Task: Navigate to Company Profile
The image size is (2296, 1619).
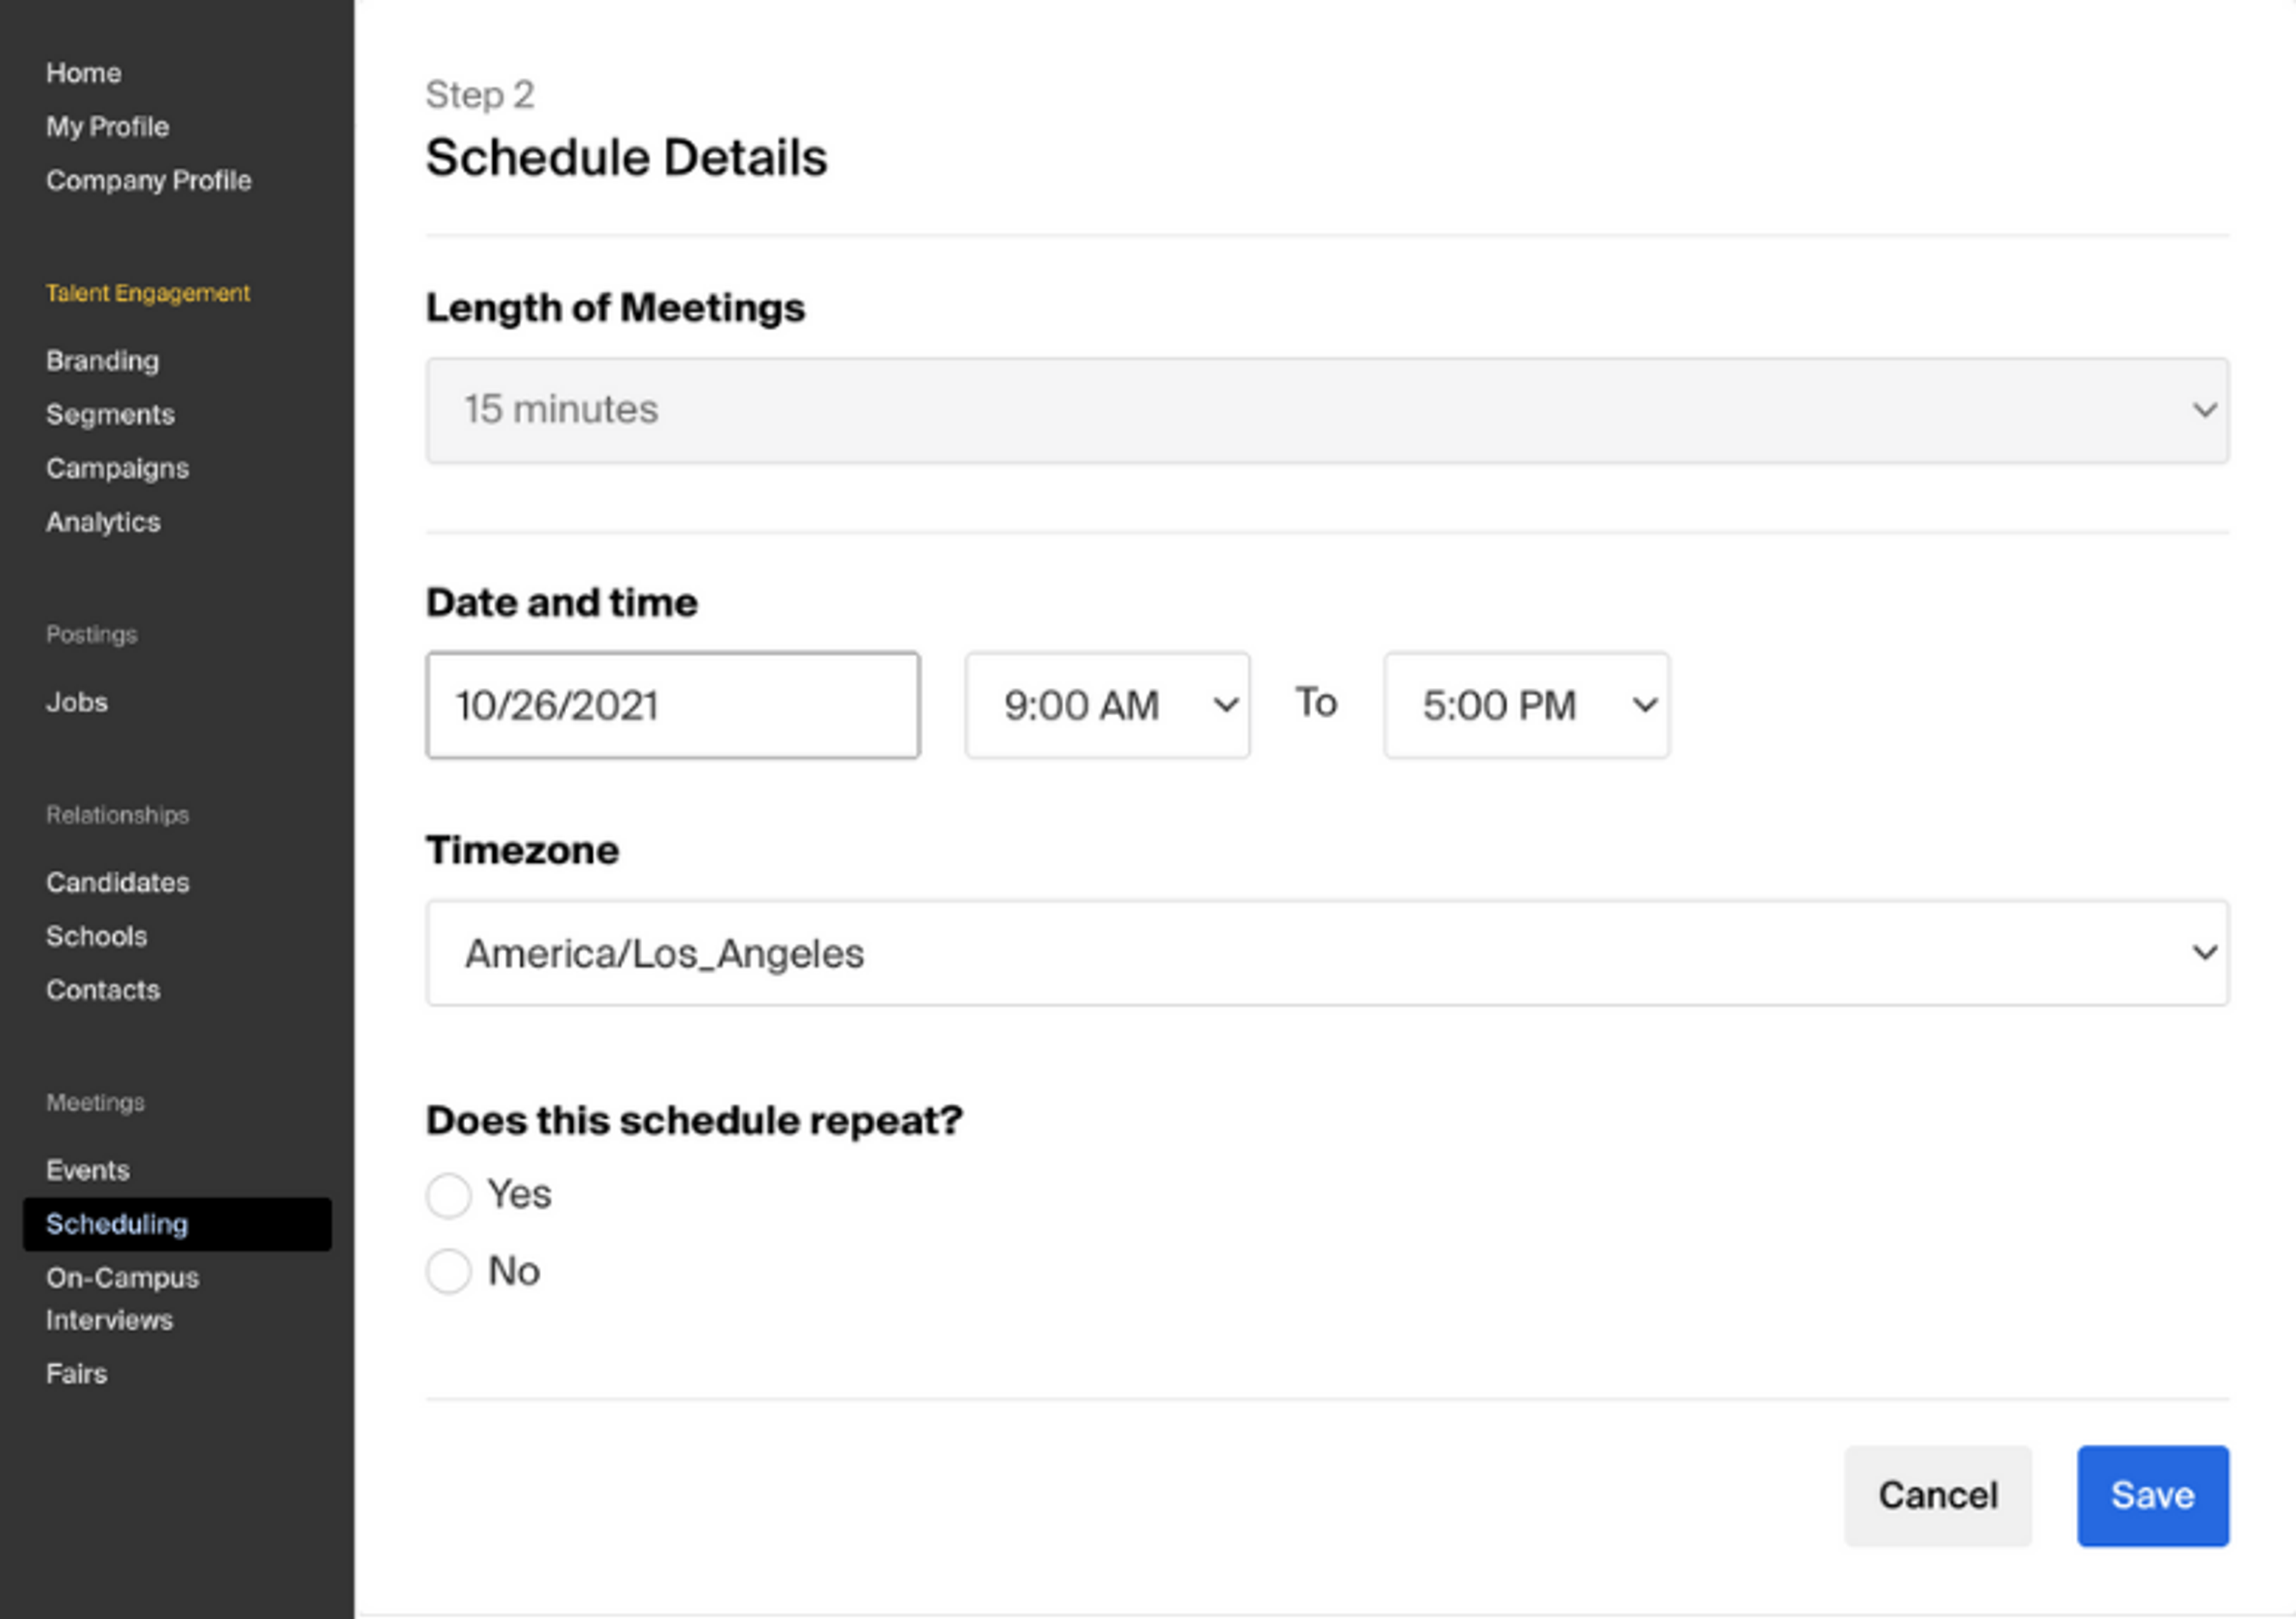Action: click(x=148, y=181)
